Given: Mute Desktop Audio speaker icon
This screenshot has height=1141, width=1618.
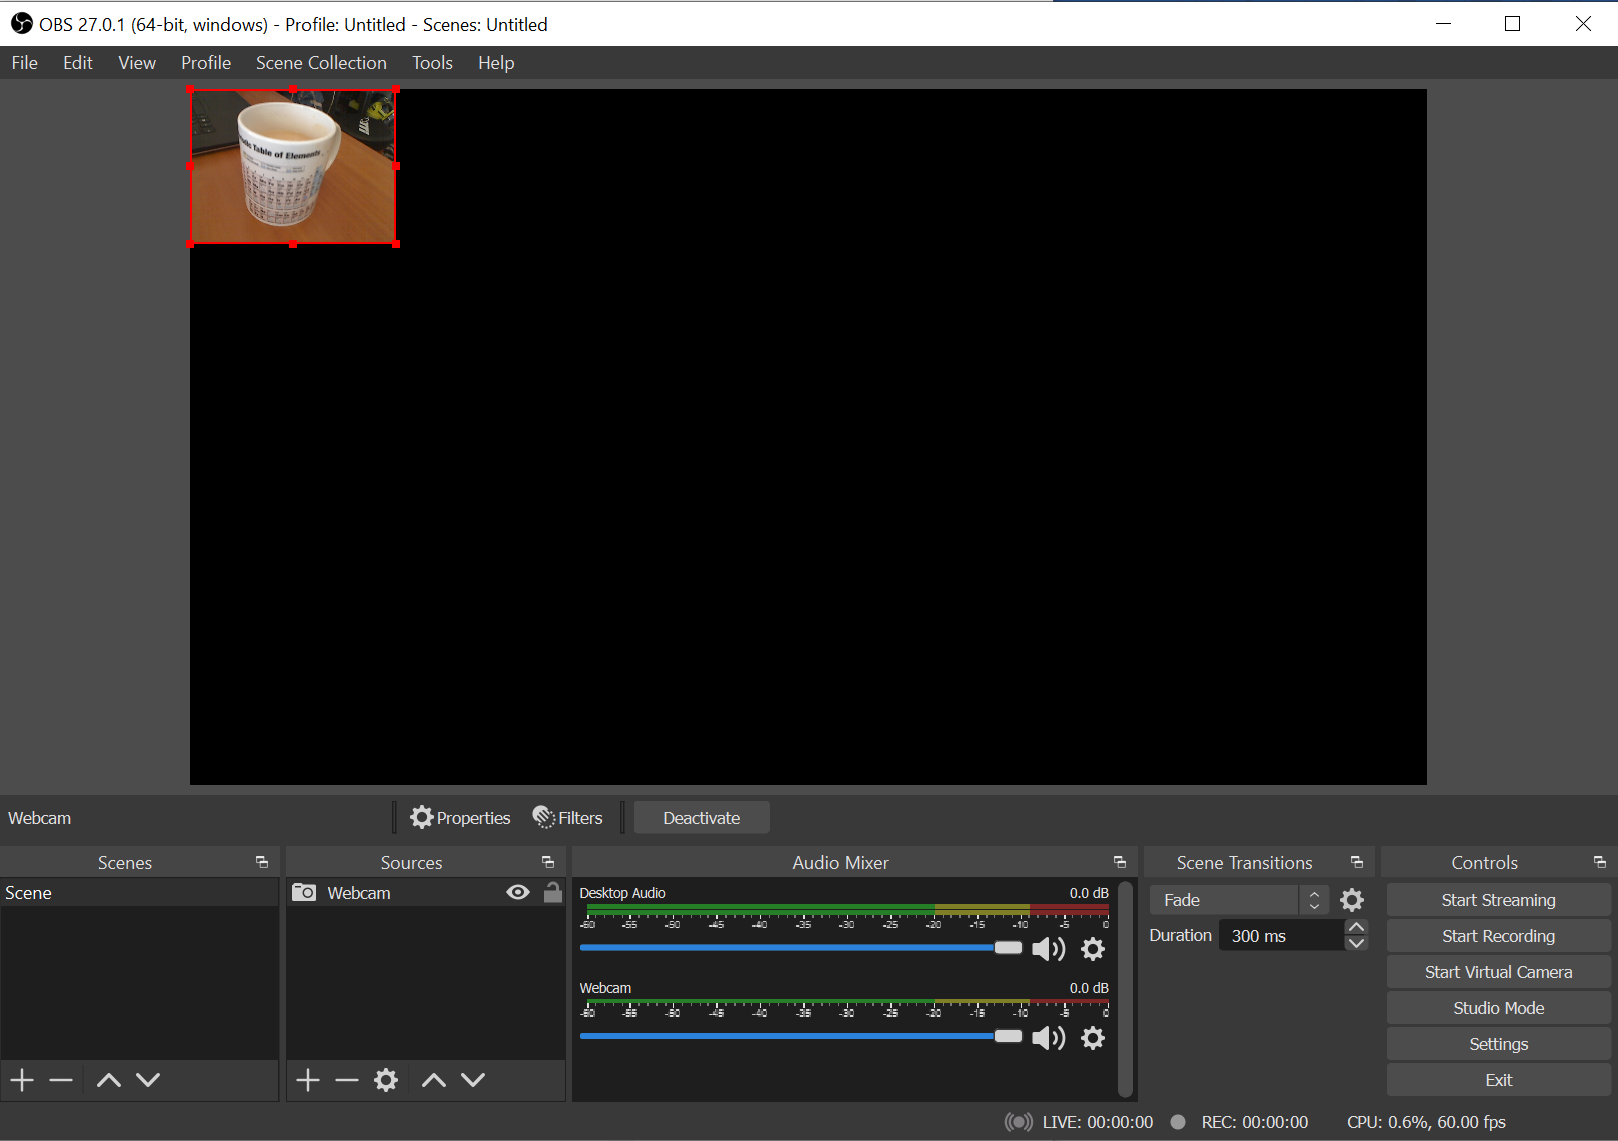Looking at the screenshot, I should point(1047,949).
